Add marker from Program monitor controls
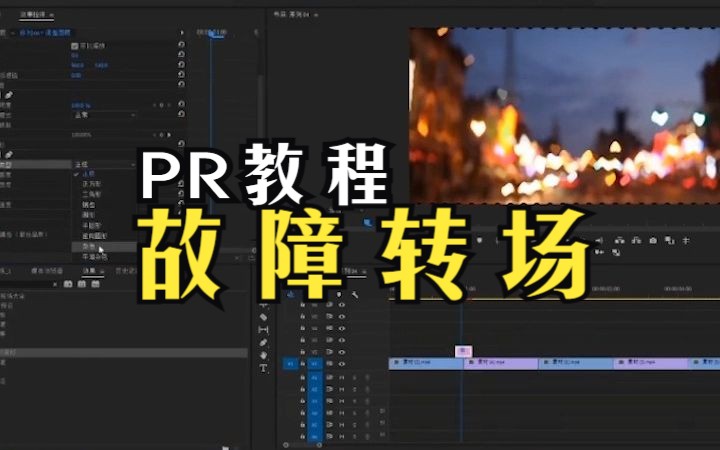 point(480,240)
